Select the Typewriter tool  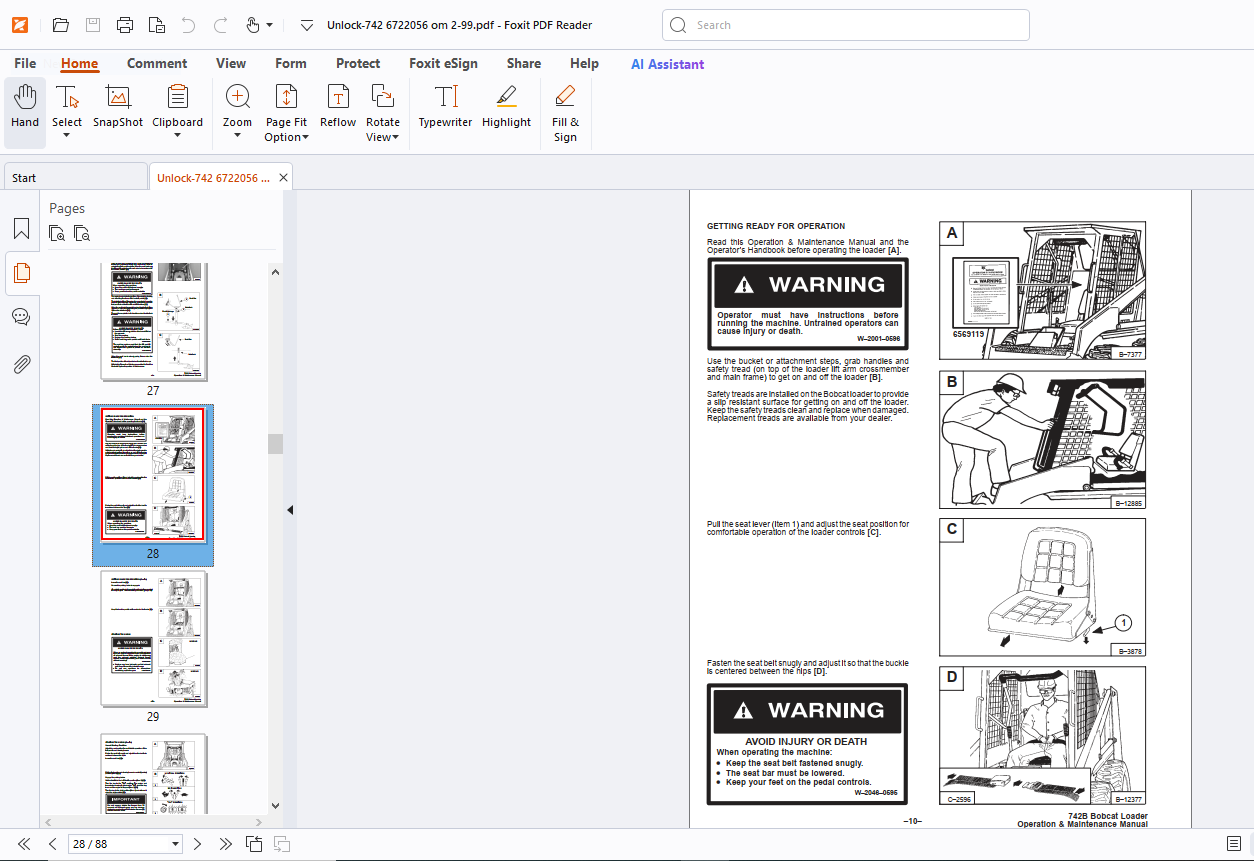(x=445, y=108)
